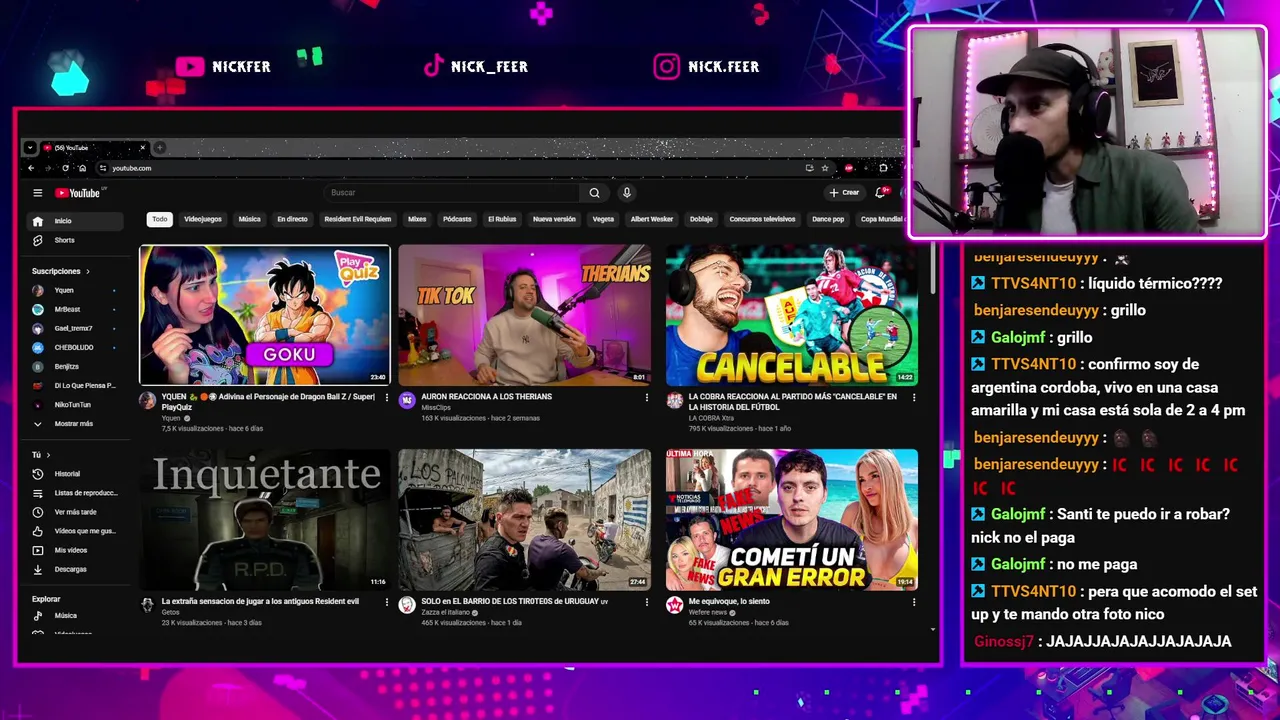Screen dimensions: 1280x720
Task: Open the Therians TikTok video thumbnail
Action: tap(525, 315)
